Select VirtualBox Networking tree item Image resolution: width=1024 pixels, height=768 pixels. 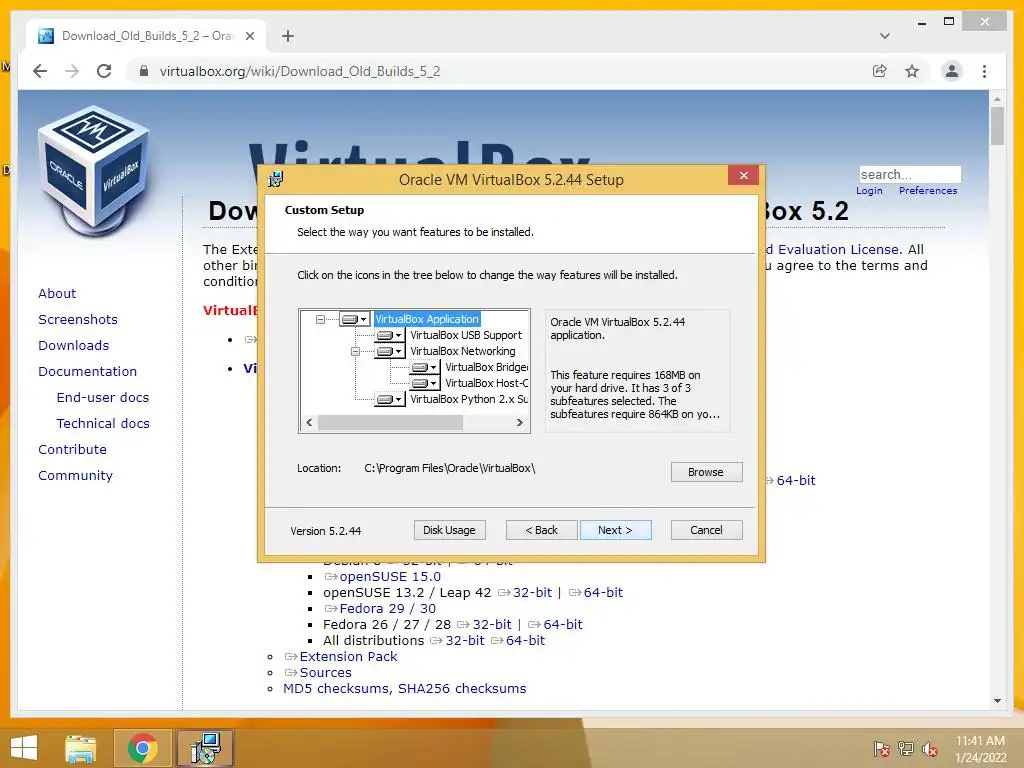(462, 351)
